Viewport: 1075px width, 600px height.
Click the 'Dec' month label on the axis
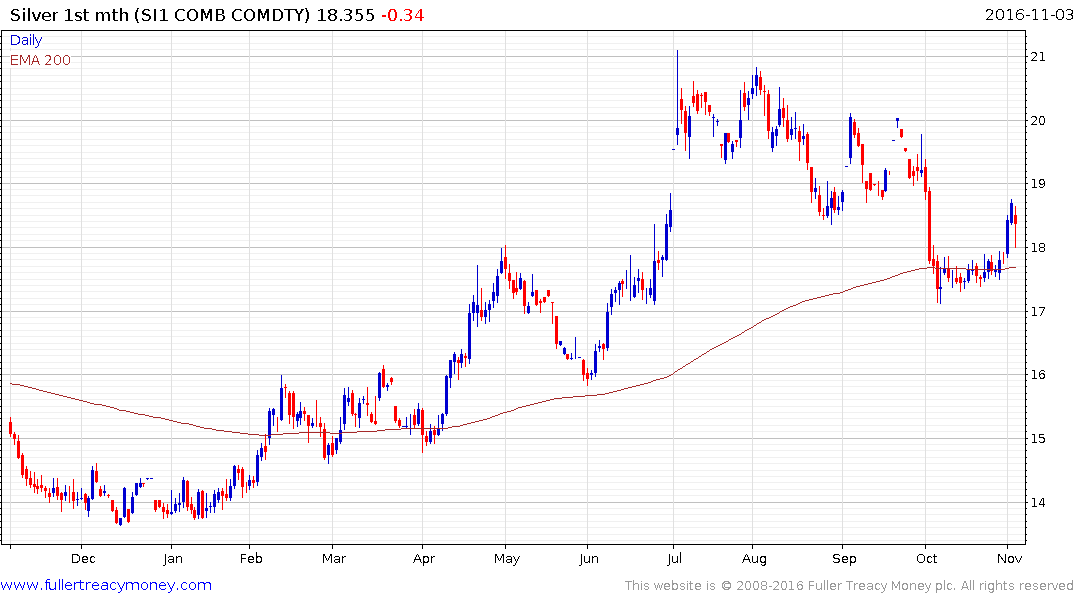(x=83, y=558)
